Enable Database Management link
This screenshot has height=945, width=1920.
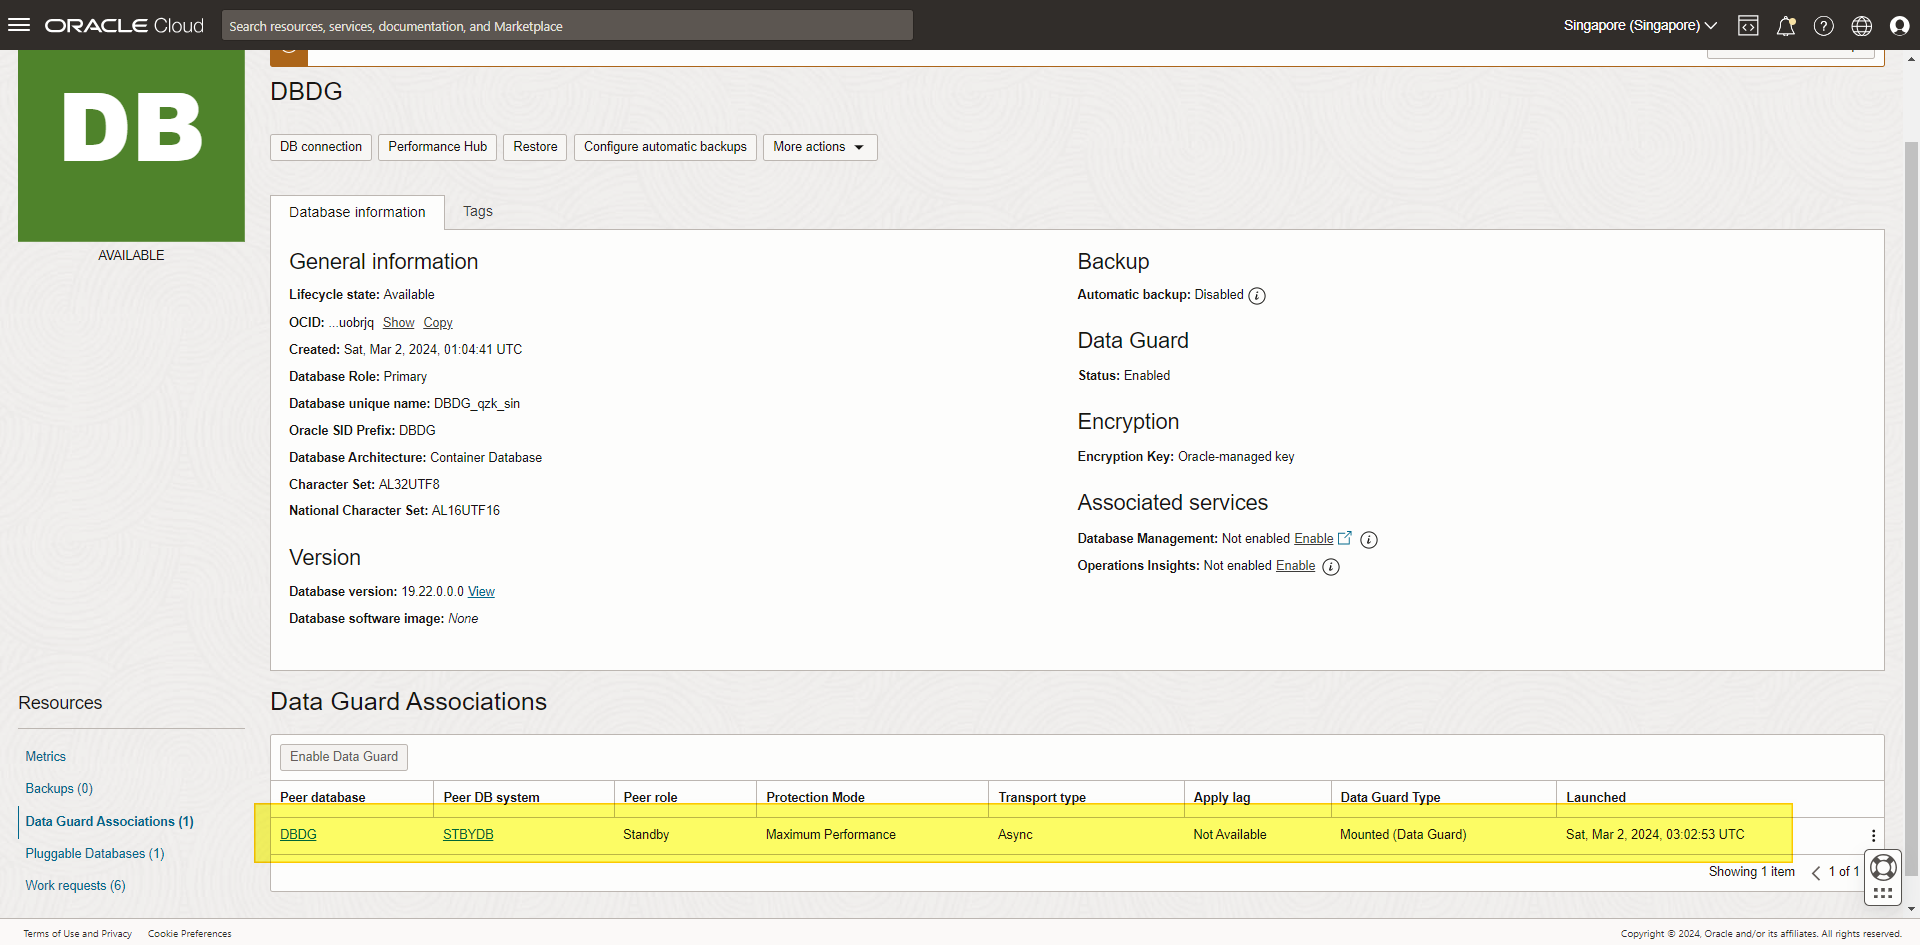pyautogui.click(x=1314, y=539)
